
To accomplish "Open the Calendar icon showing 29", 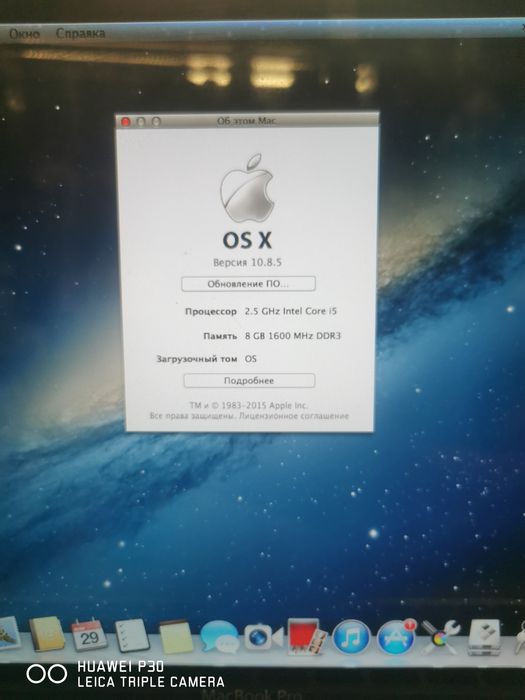I will tap(89, 635).
